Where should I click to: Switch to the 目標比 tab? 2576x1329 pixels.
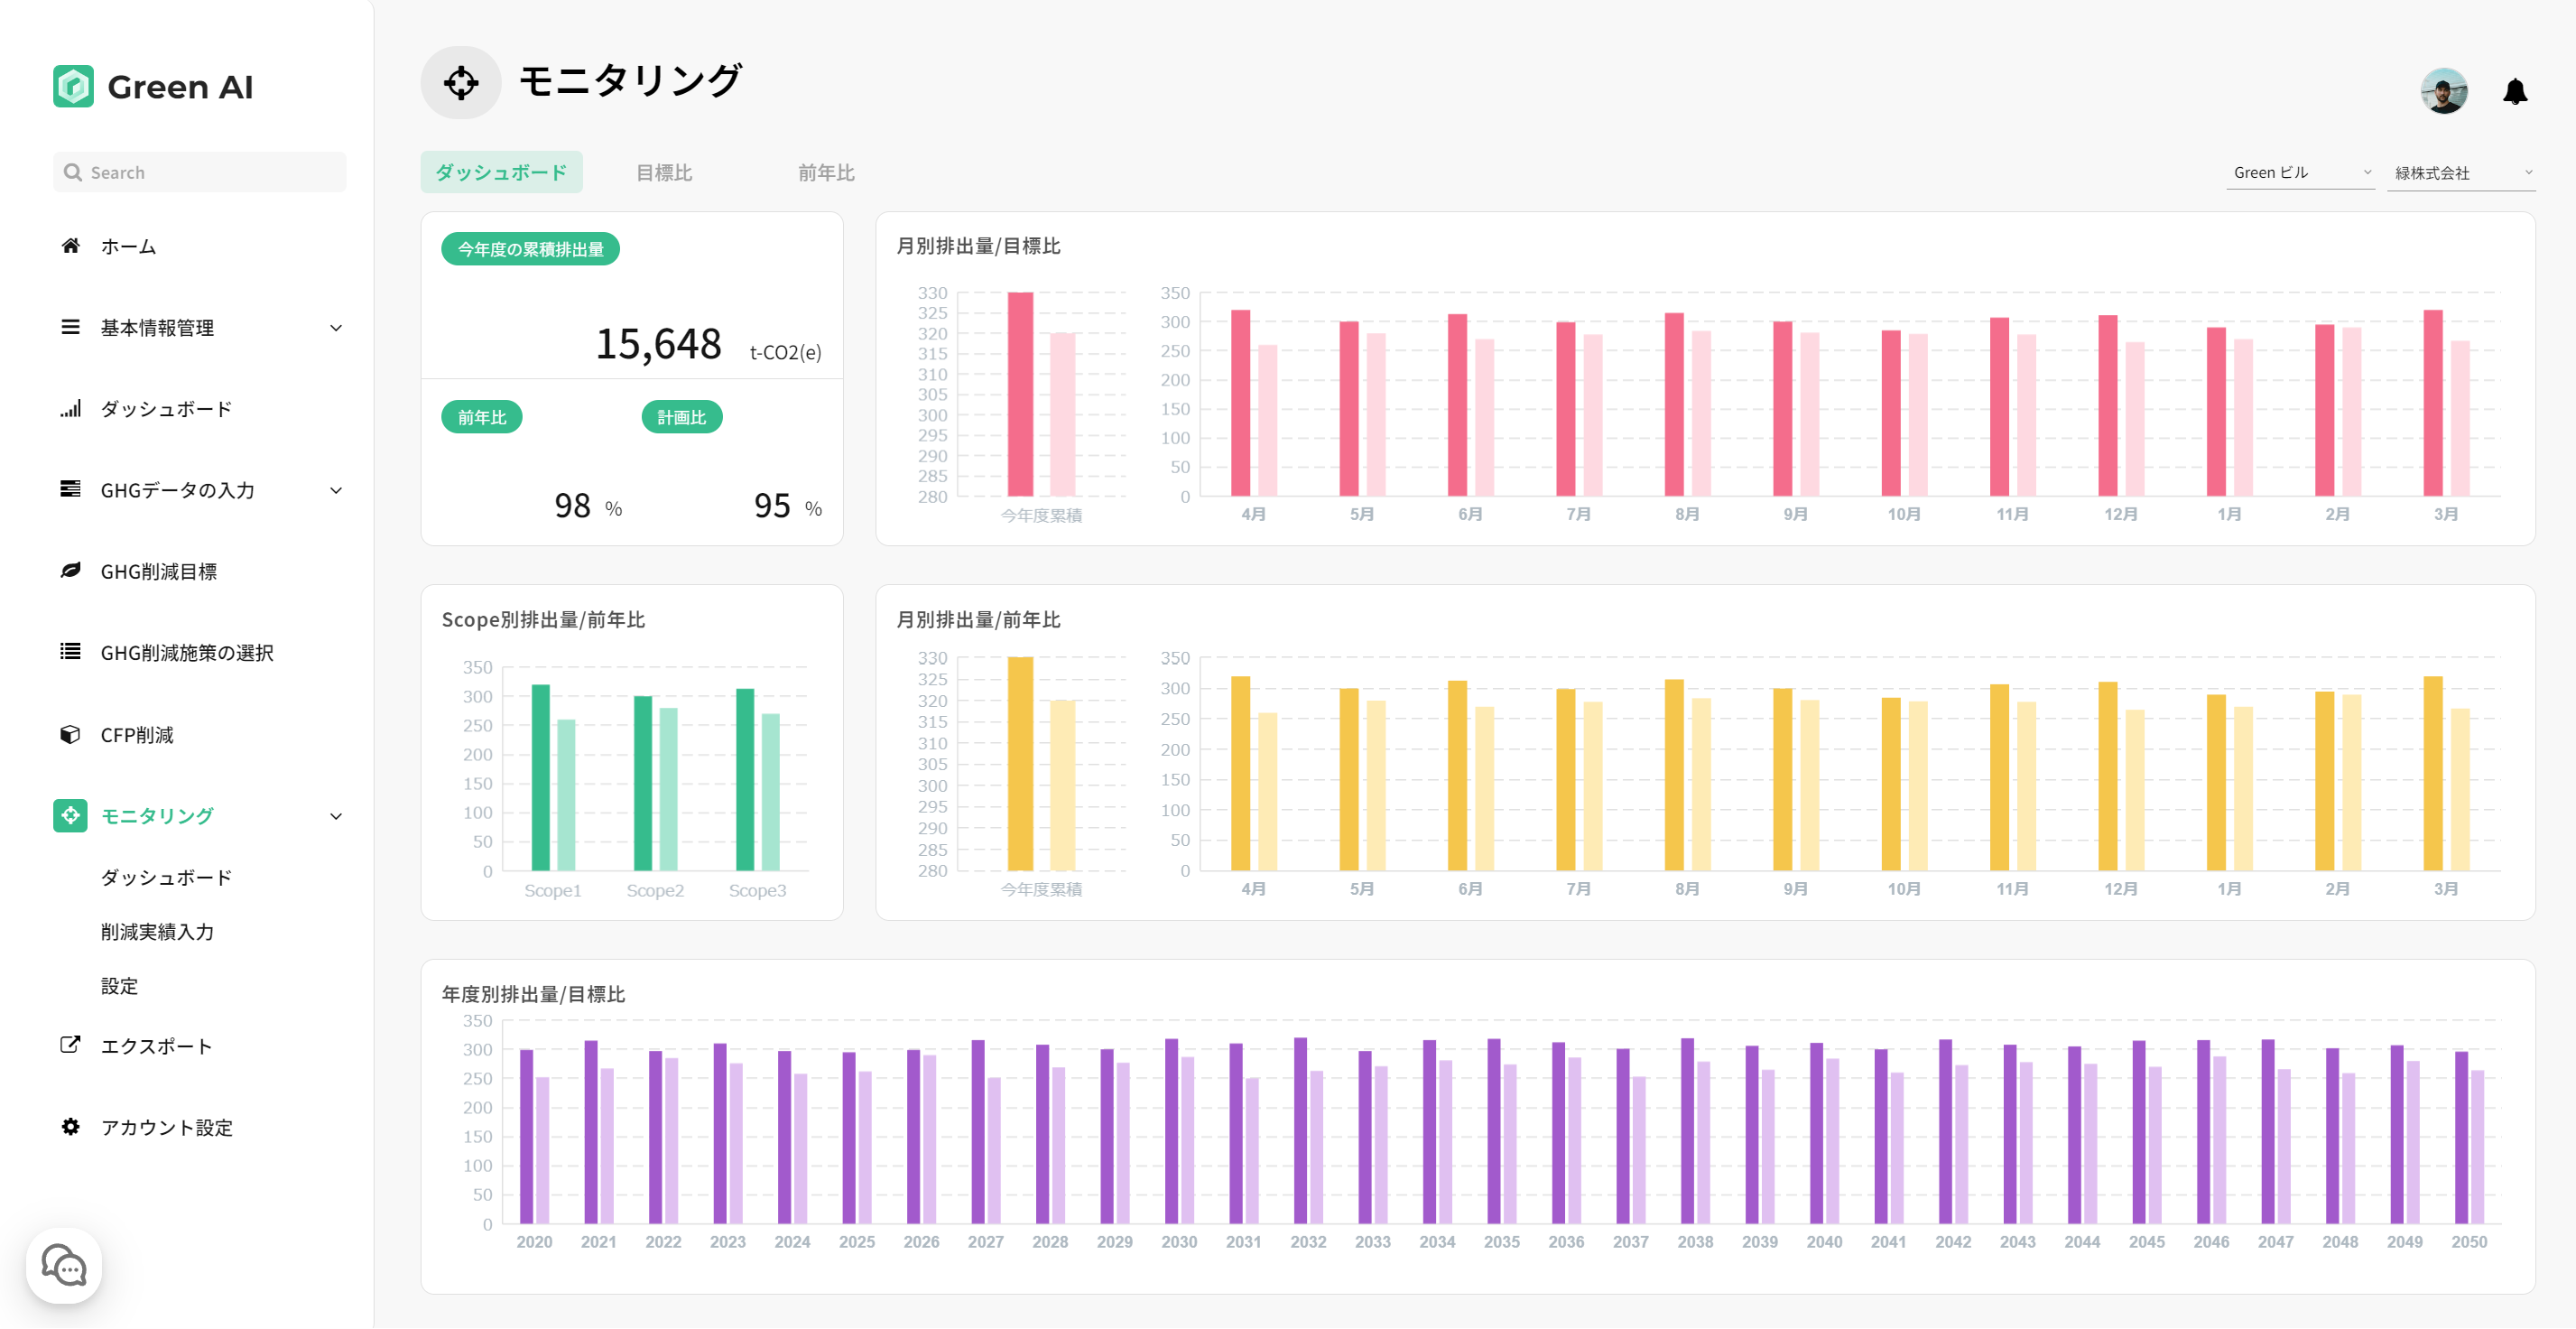pyautogui.click(x=664, y=173)
